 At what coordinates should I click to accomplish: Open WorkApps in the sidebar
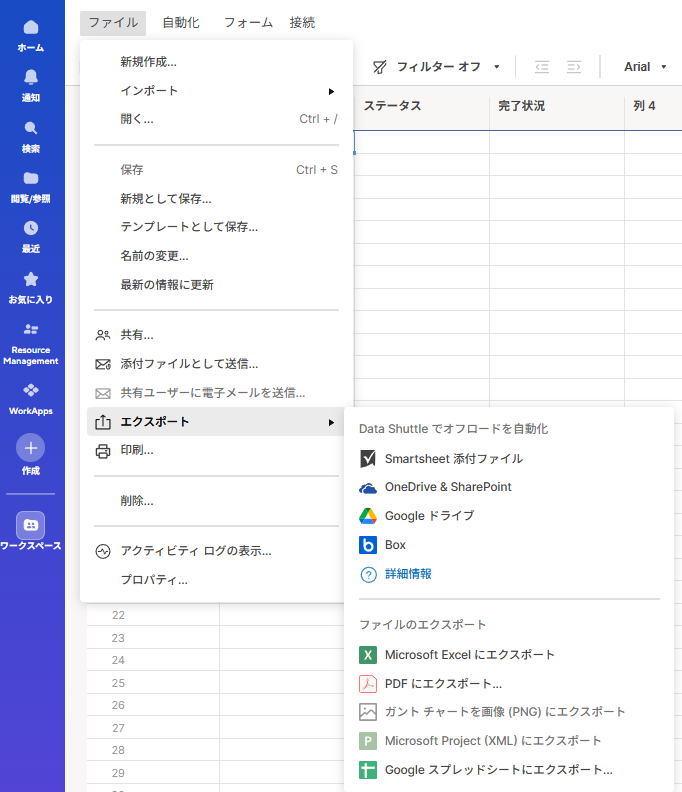click(x=31, y=399)
